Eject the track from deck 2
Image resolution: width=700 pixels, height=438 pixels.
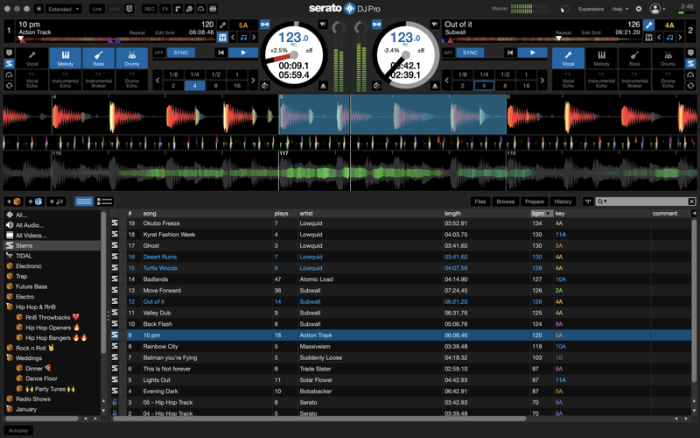(x=435, y=86)
